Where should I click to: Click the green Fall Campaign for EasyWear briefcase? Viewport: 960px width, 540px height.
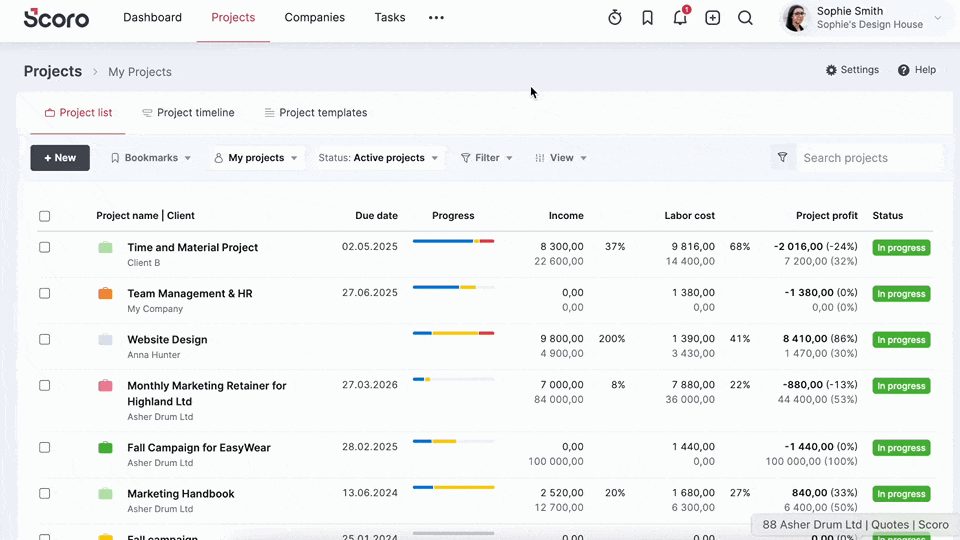click(105, 448)
